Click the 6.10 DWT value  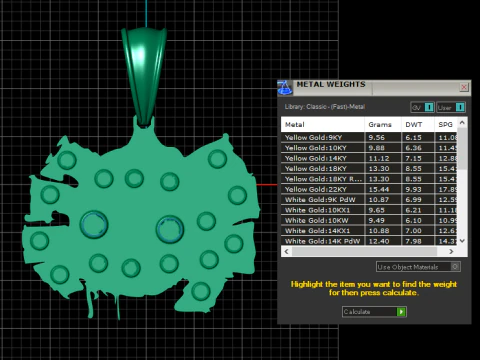coord(413,220)
